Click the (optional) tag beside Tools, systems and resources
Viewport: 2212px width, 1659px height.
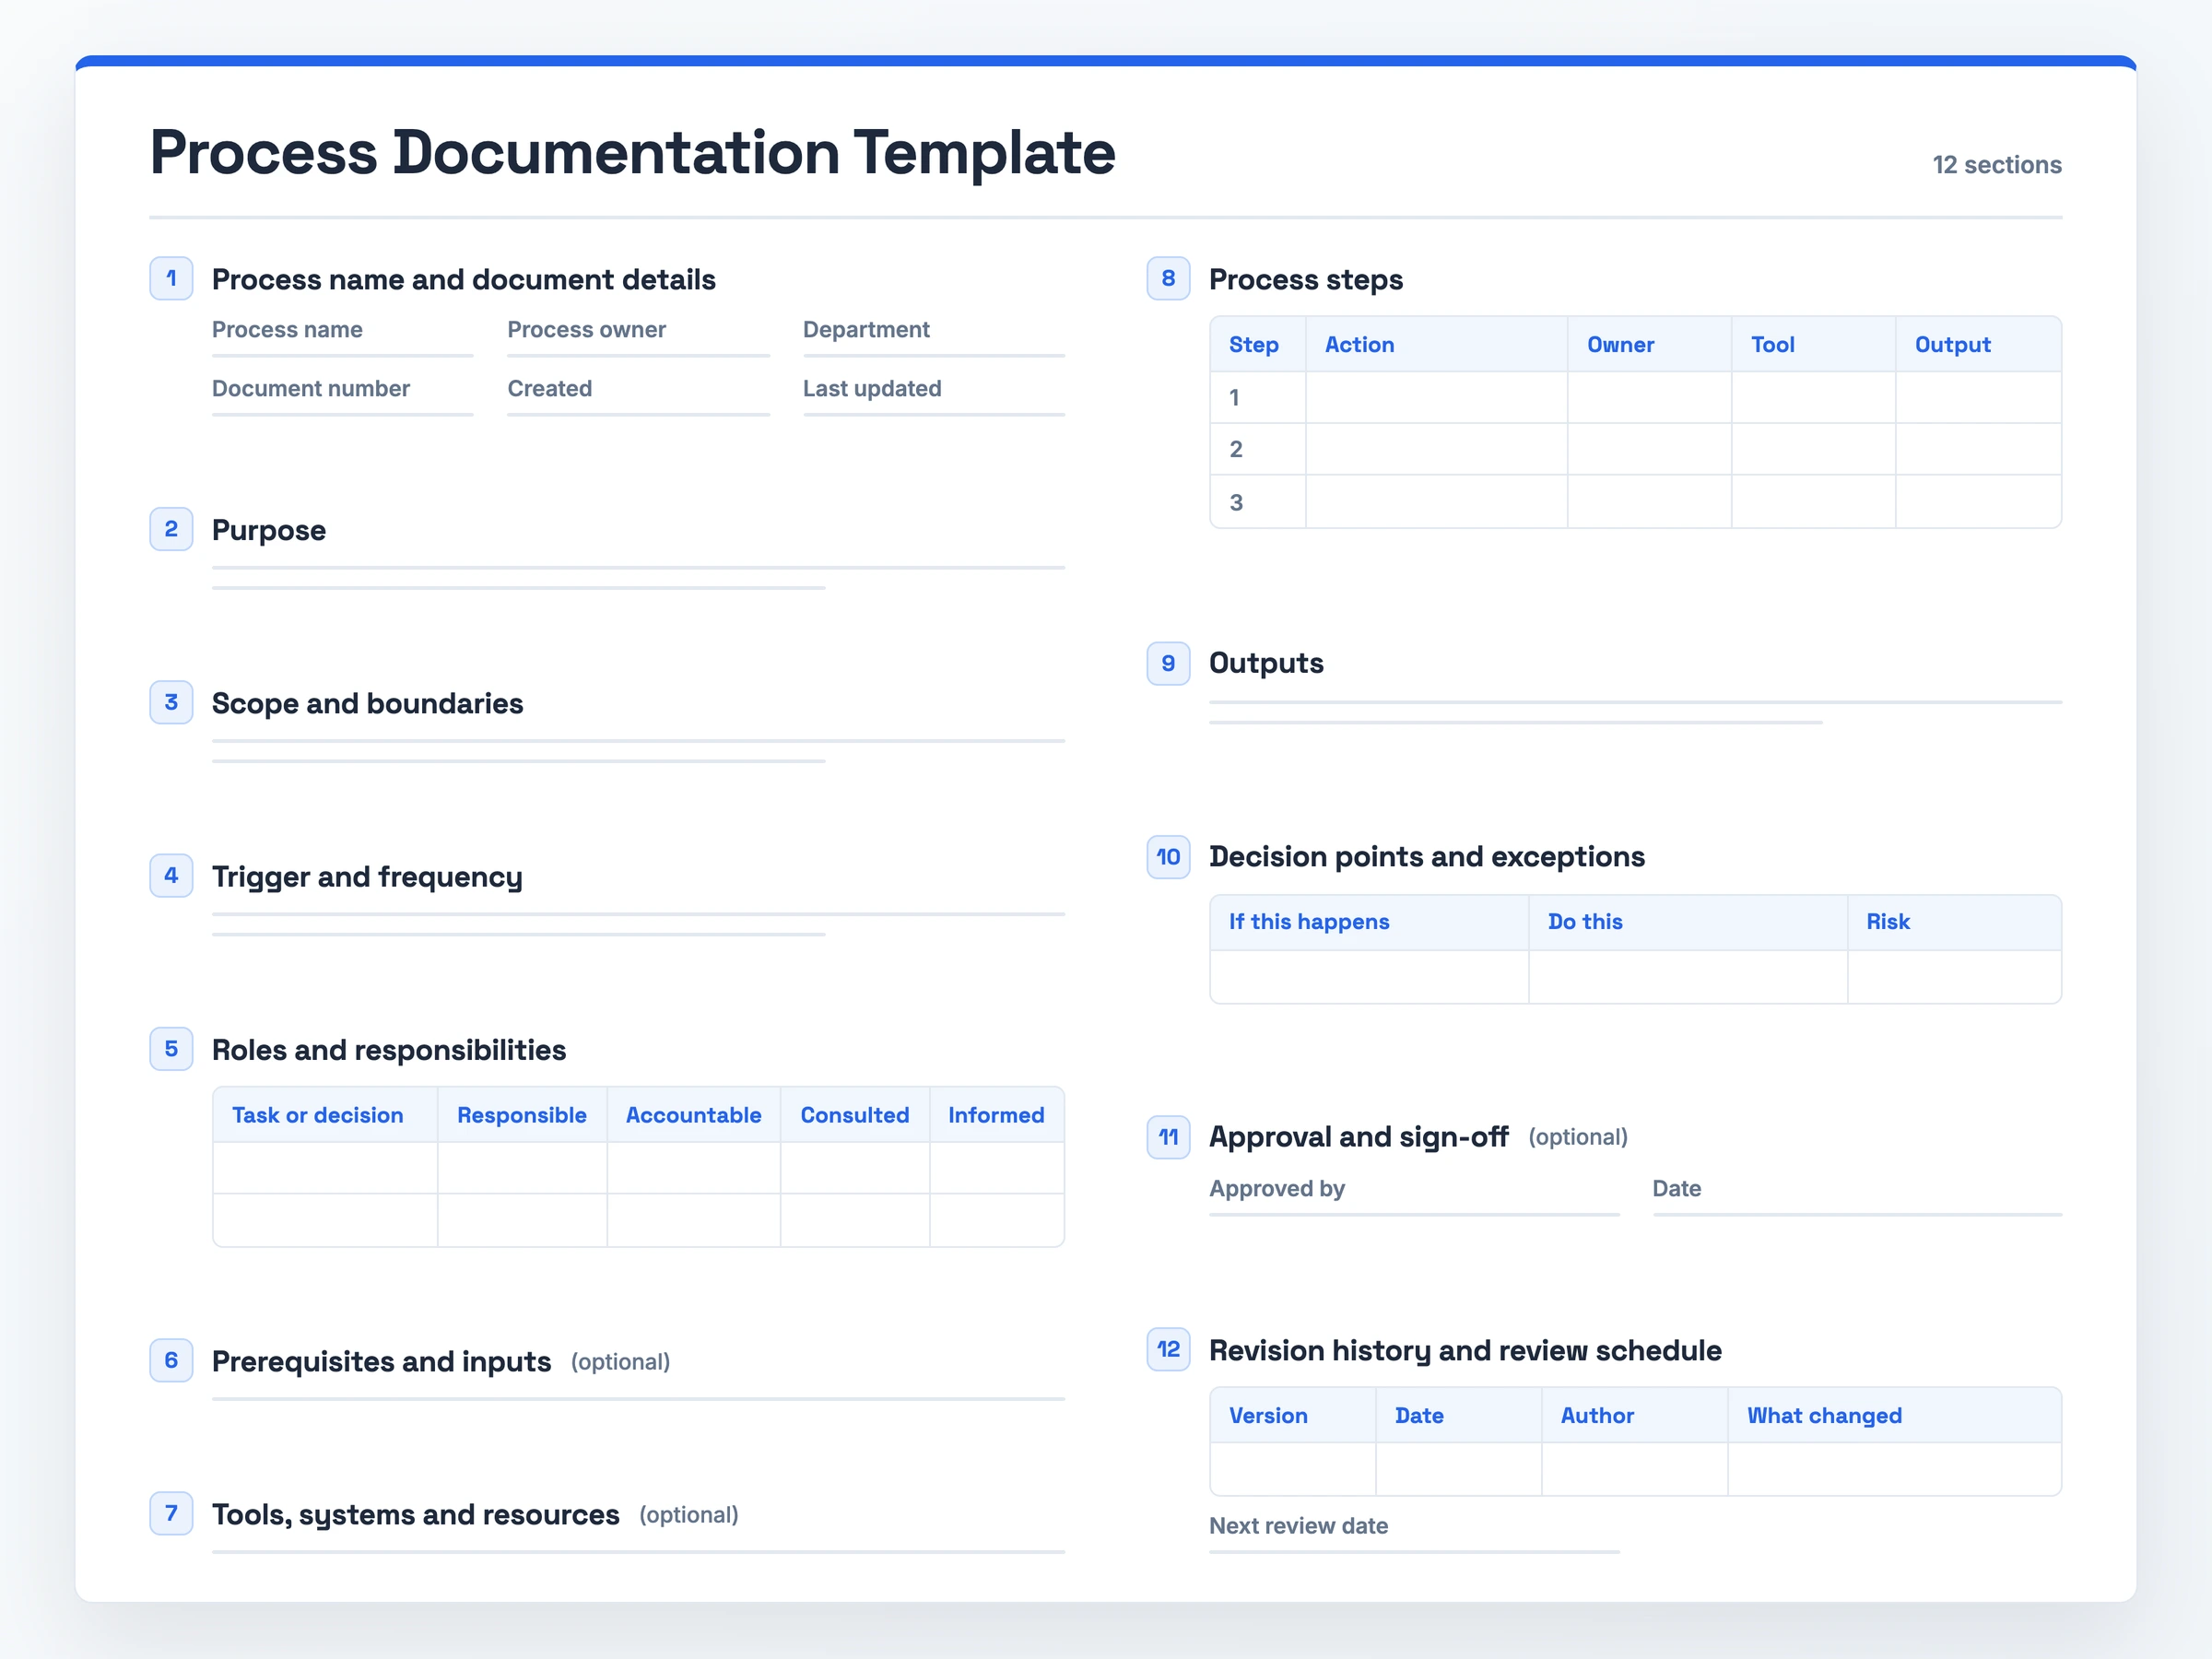pos(689,1515)
